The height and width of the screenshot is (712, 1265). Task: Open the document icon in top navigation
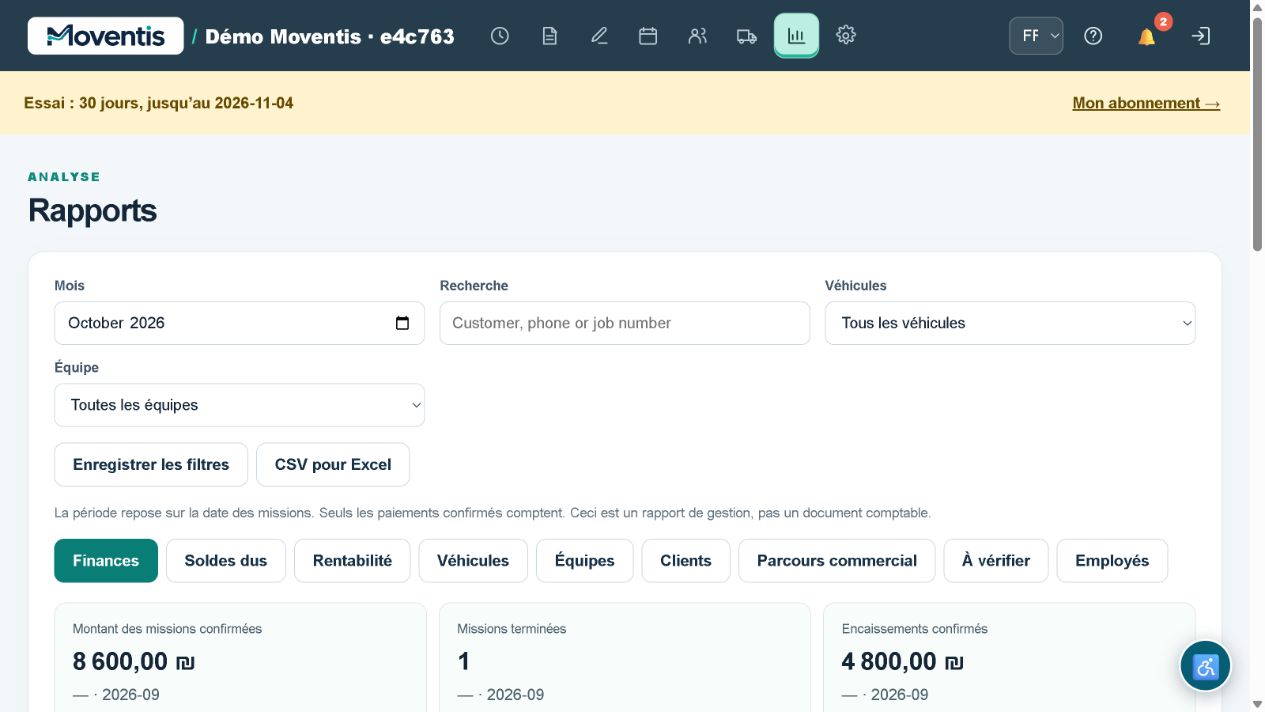pos(549,36)
